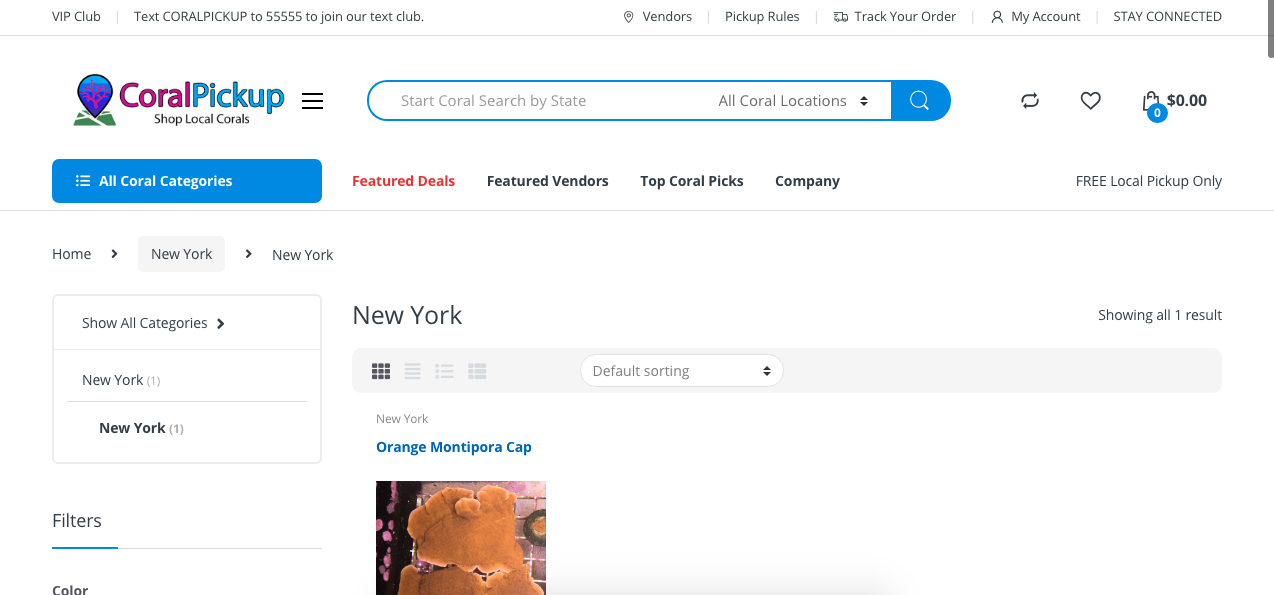The width and height of the screenshot is (1274, 595).
Task: Open the shopping cart bag icon
Action: [1151, 102]
